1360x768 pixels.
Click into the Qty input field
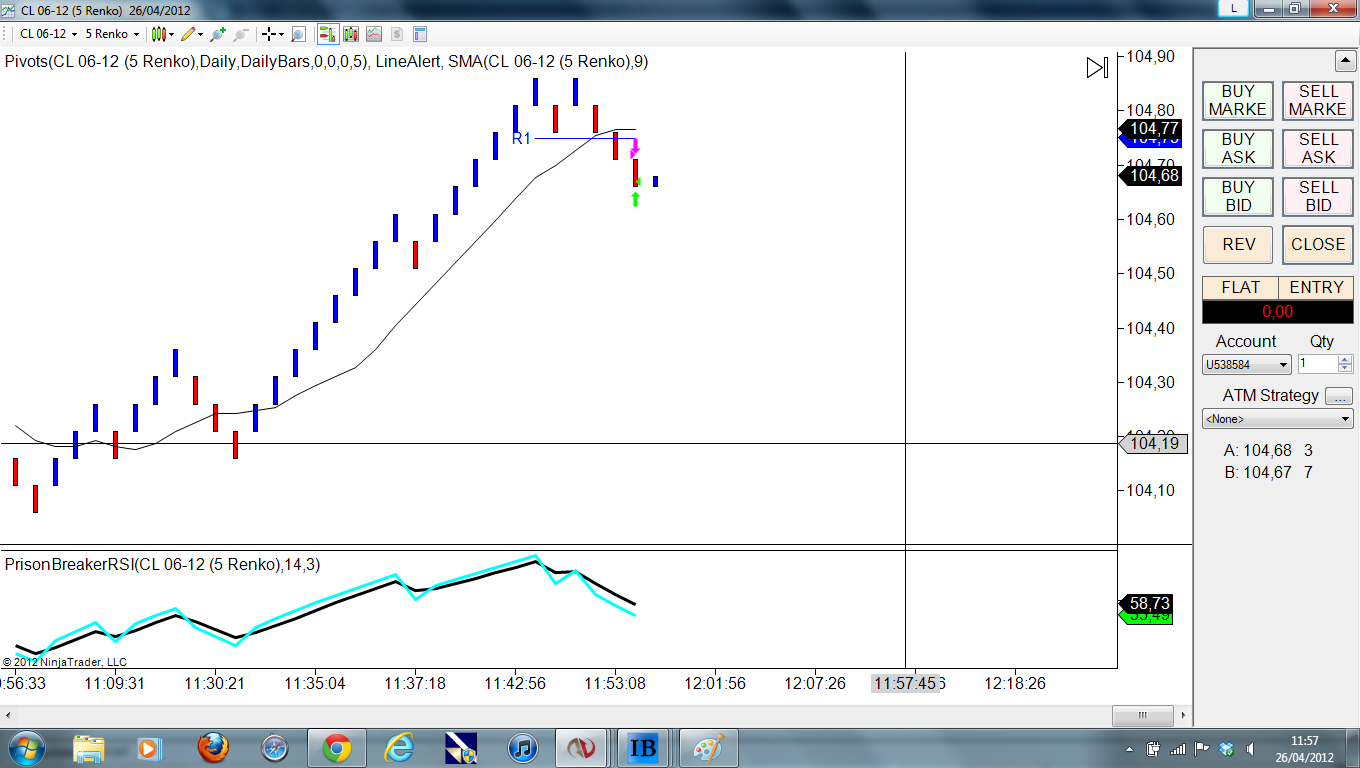coord(1317,365)
